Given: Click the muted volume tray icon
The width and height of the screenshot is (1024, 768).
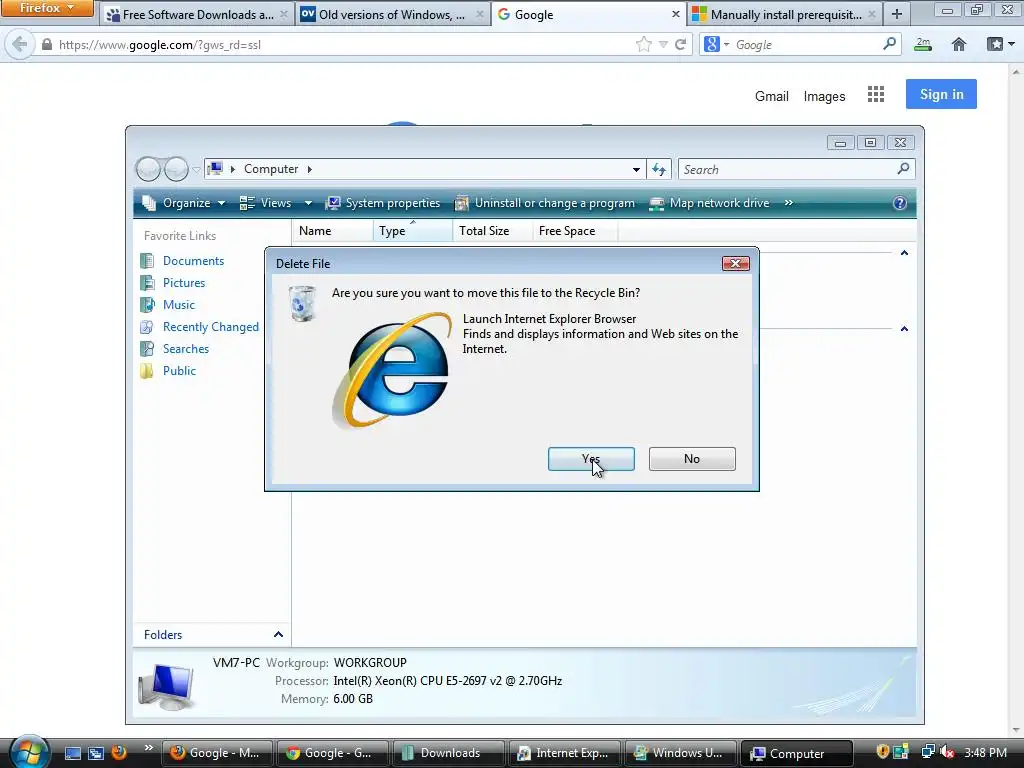Looking at the screenshot, I should (x=948, y=752).
